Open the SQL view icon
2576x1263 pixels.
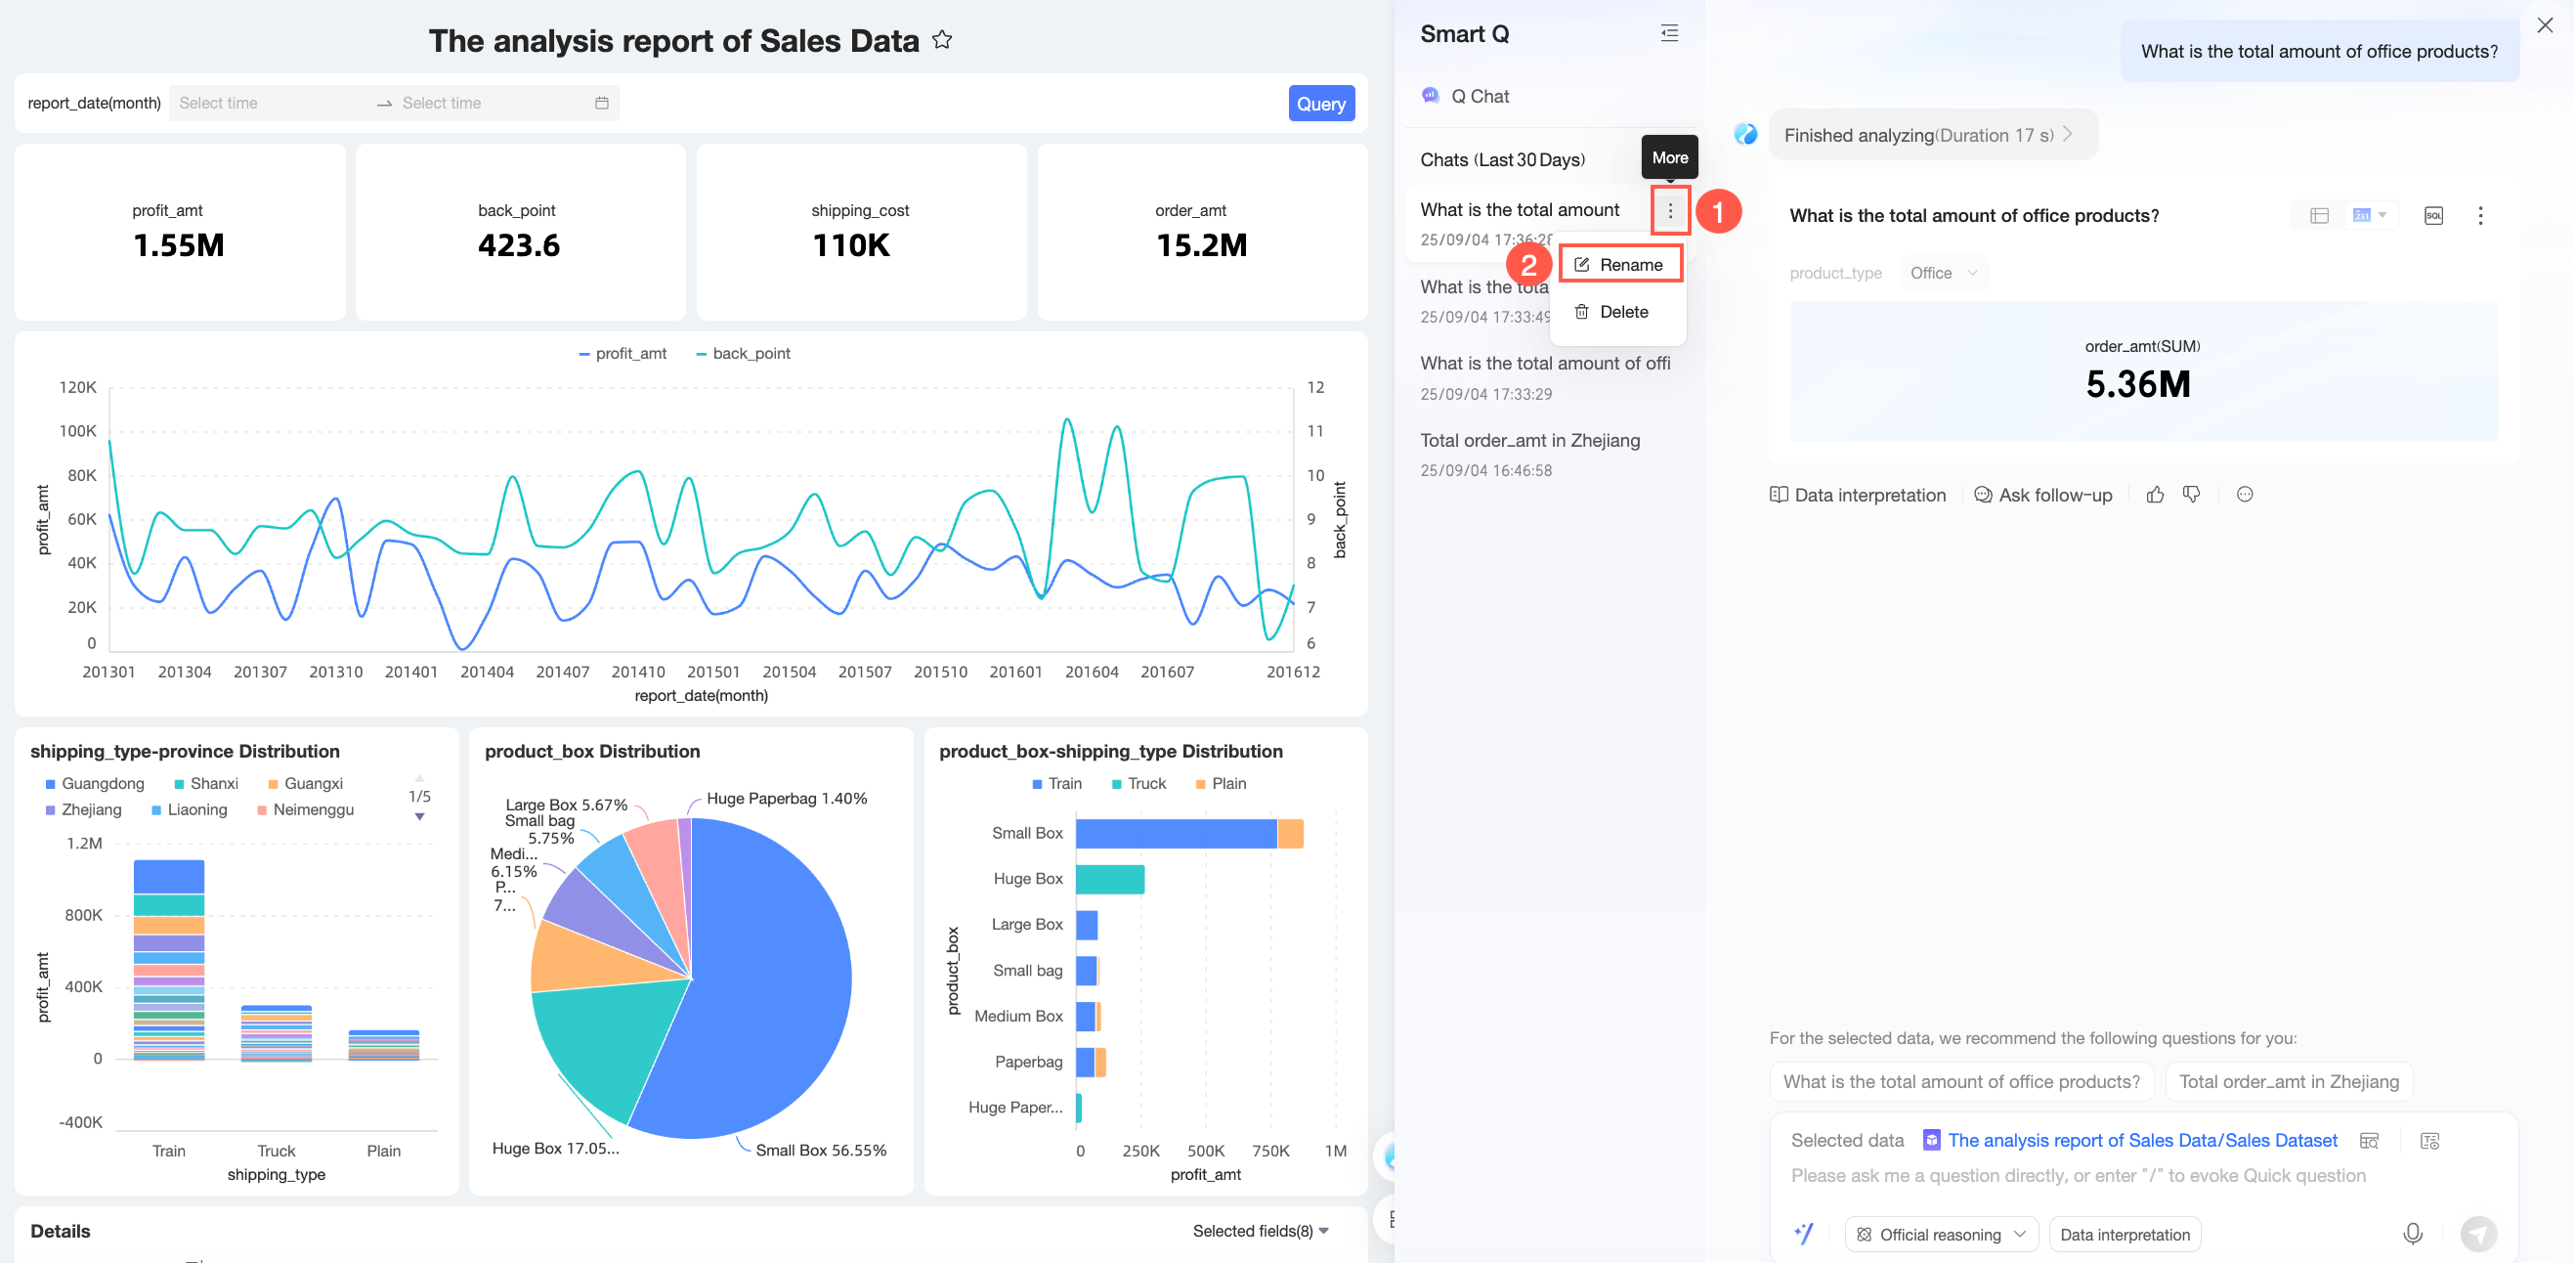[2433, 215]
